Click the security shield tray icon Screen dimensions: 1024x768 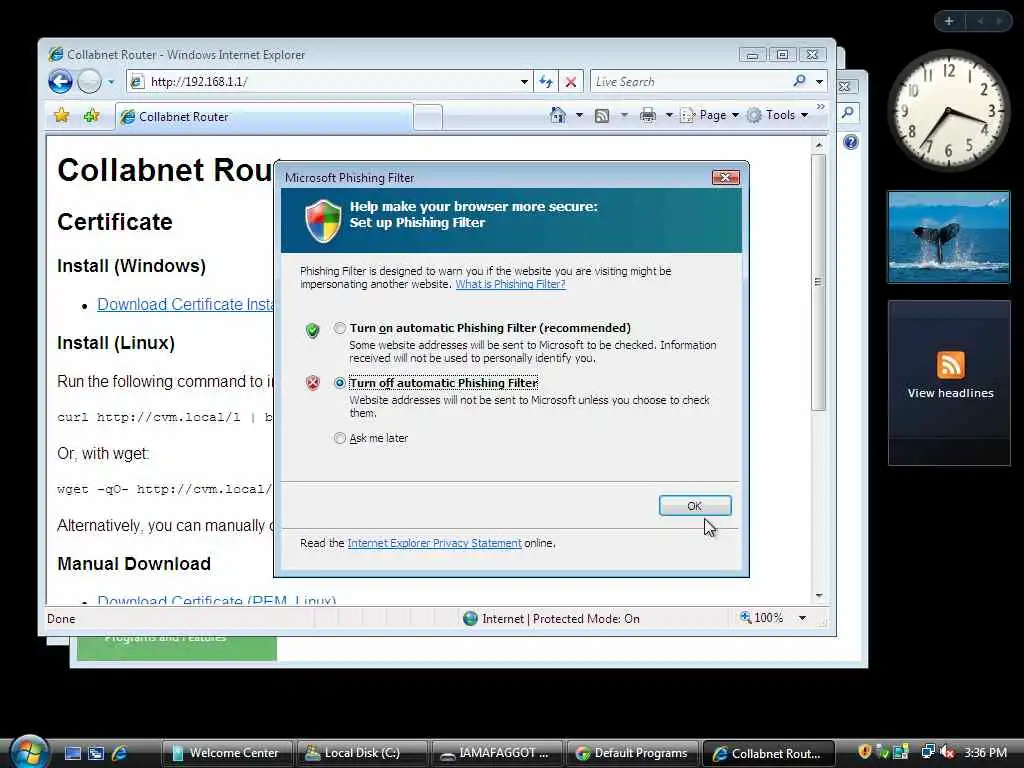tap(865, 752)
